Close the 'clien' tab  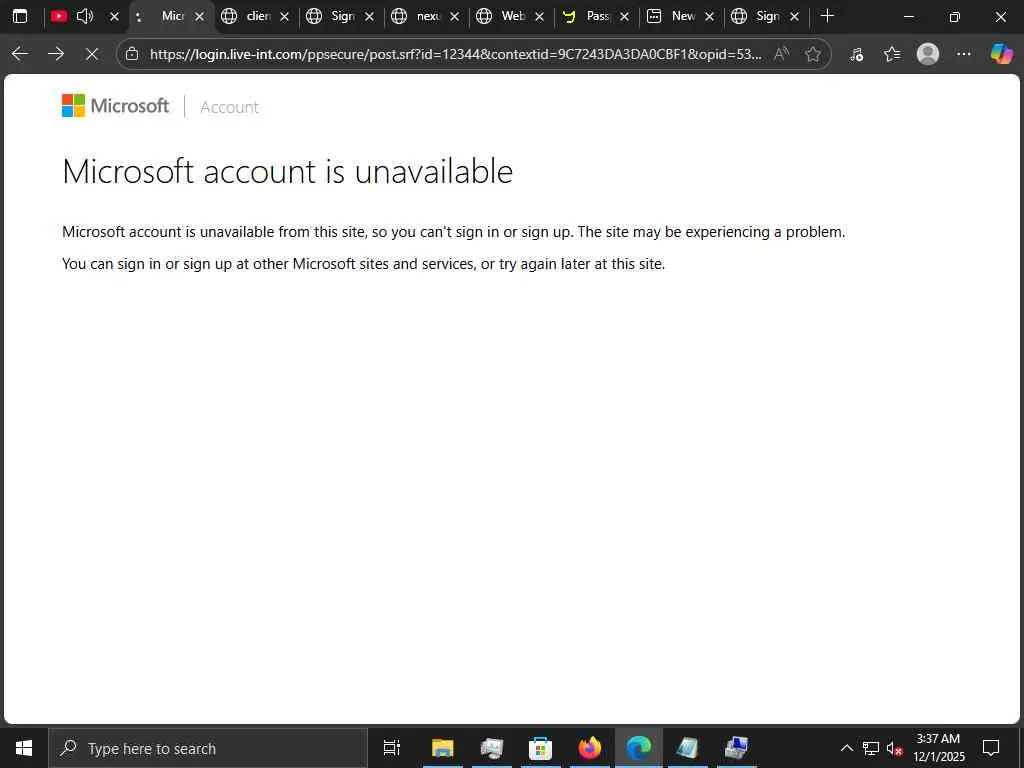(285, 16)
